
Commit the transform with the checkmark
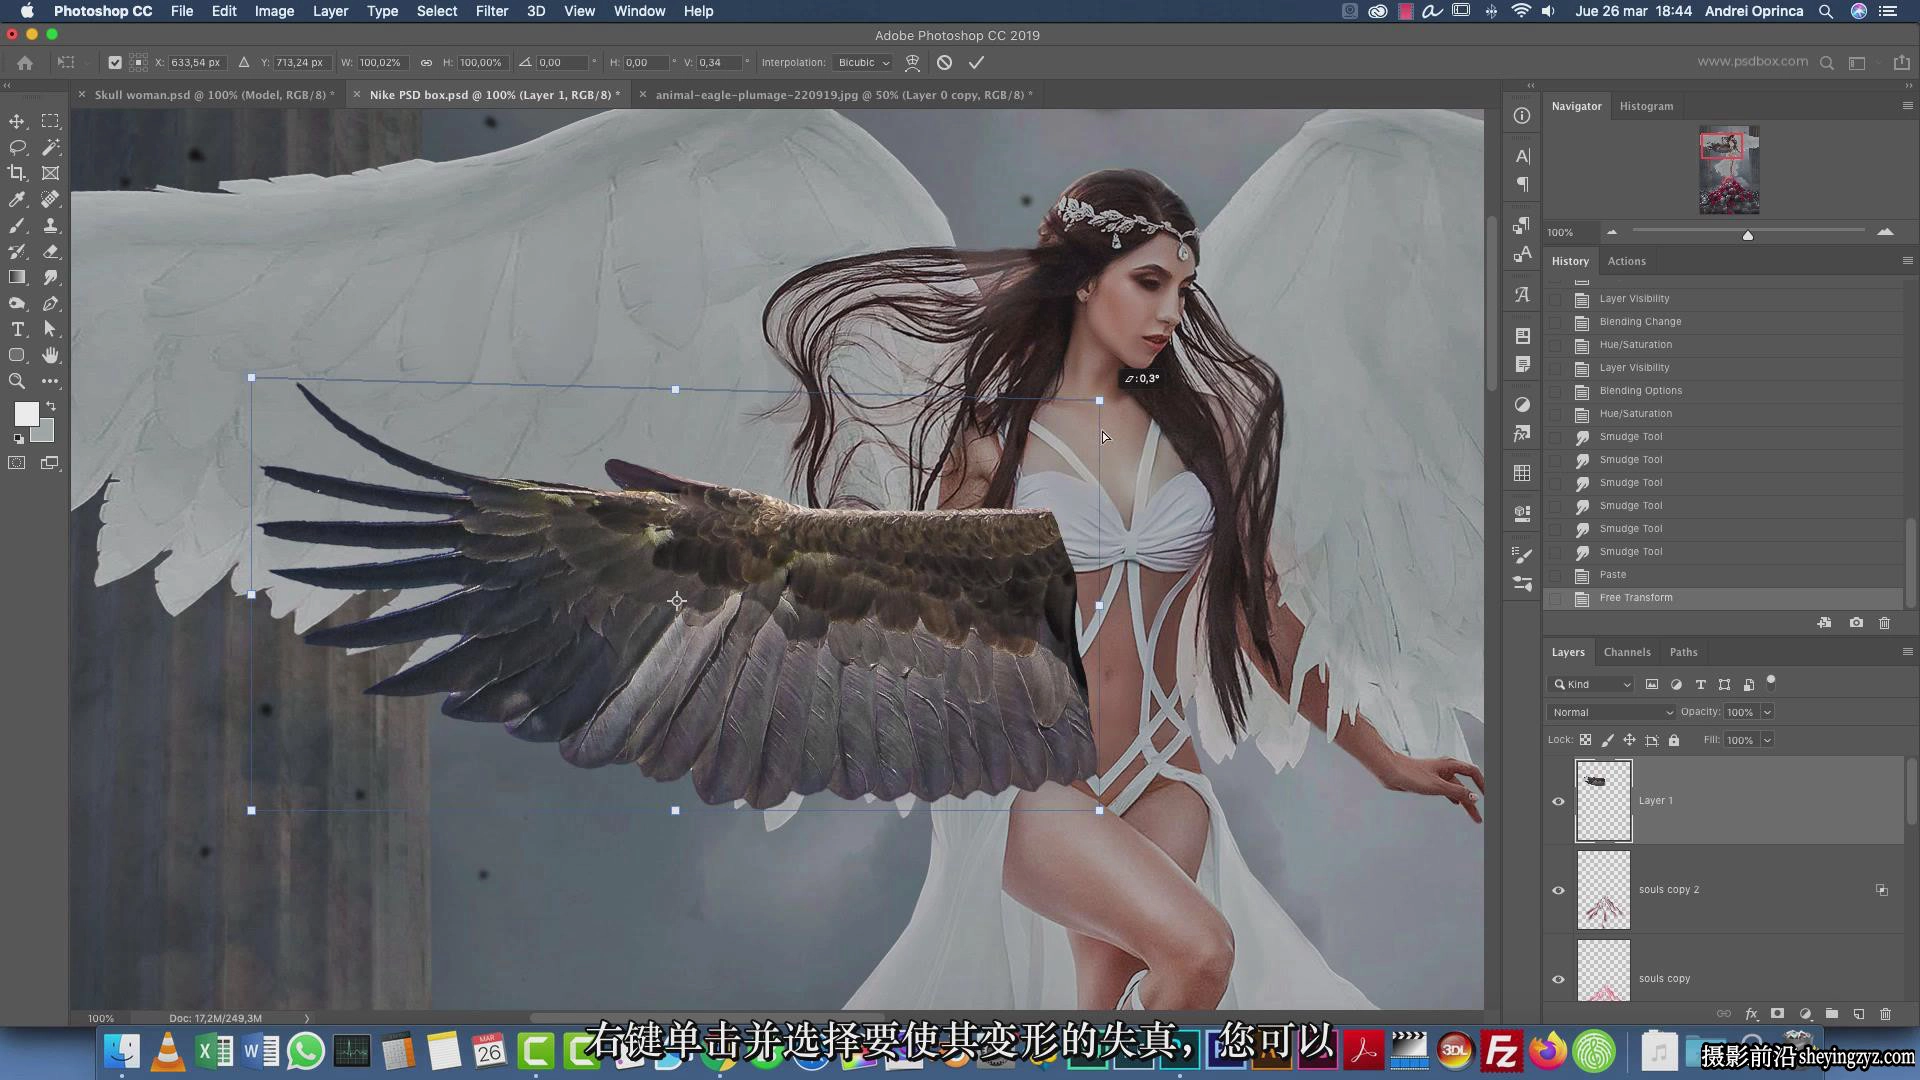click(976, 62)
